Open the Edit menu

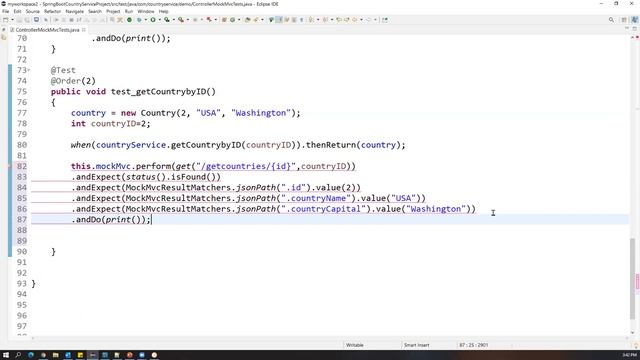[x=17, y=11]
